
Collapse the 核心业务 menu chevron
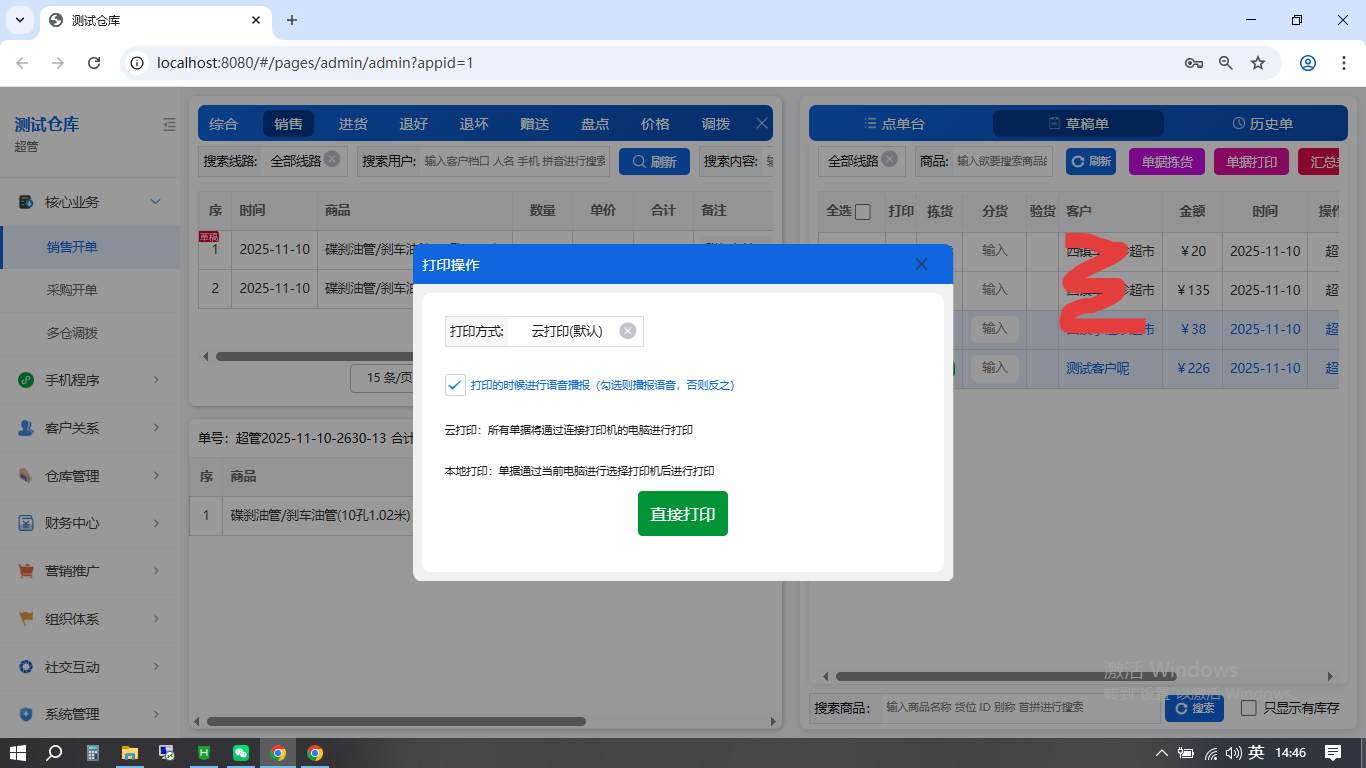point(155,201)
